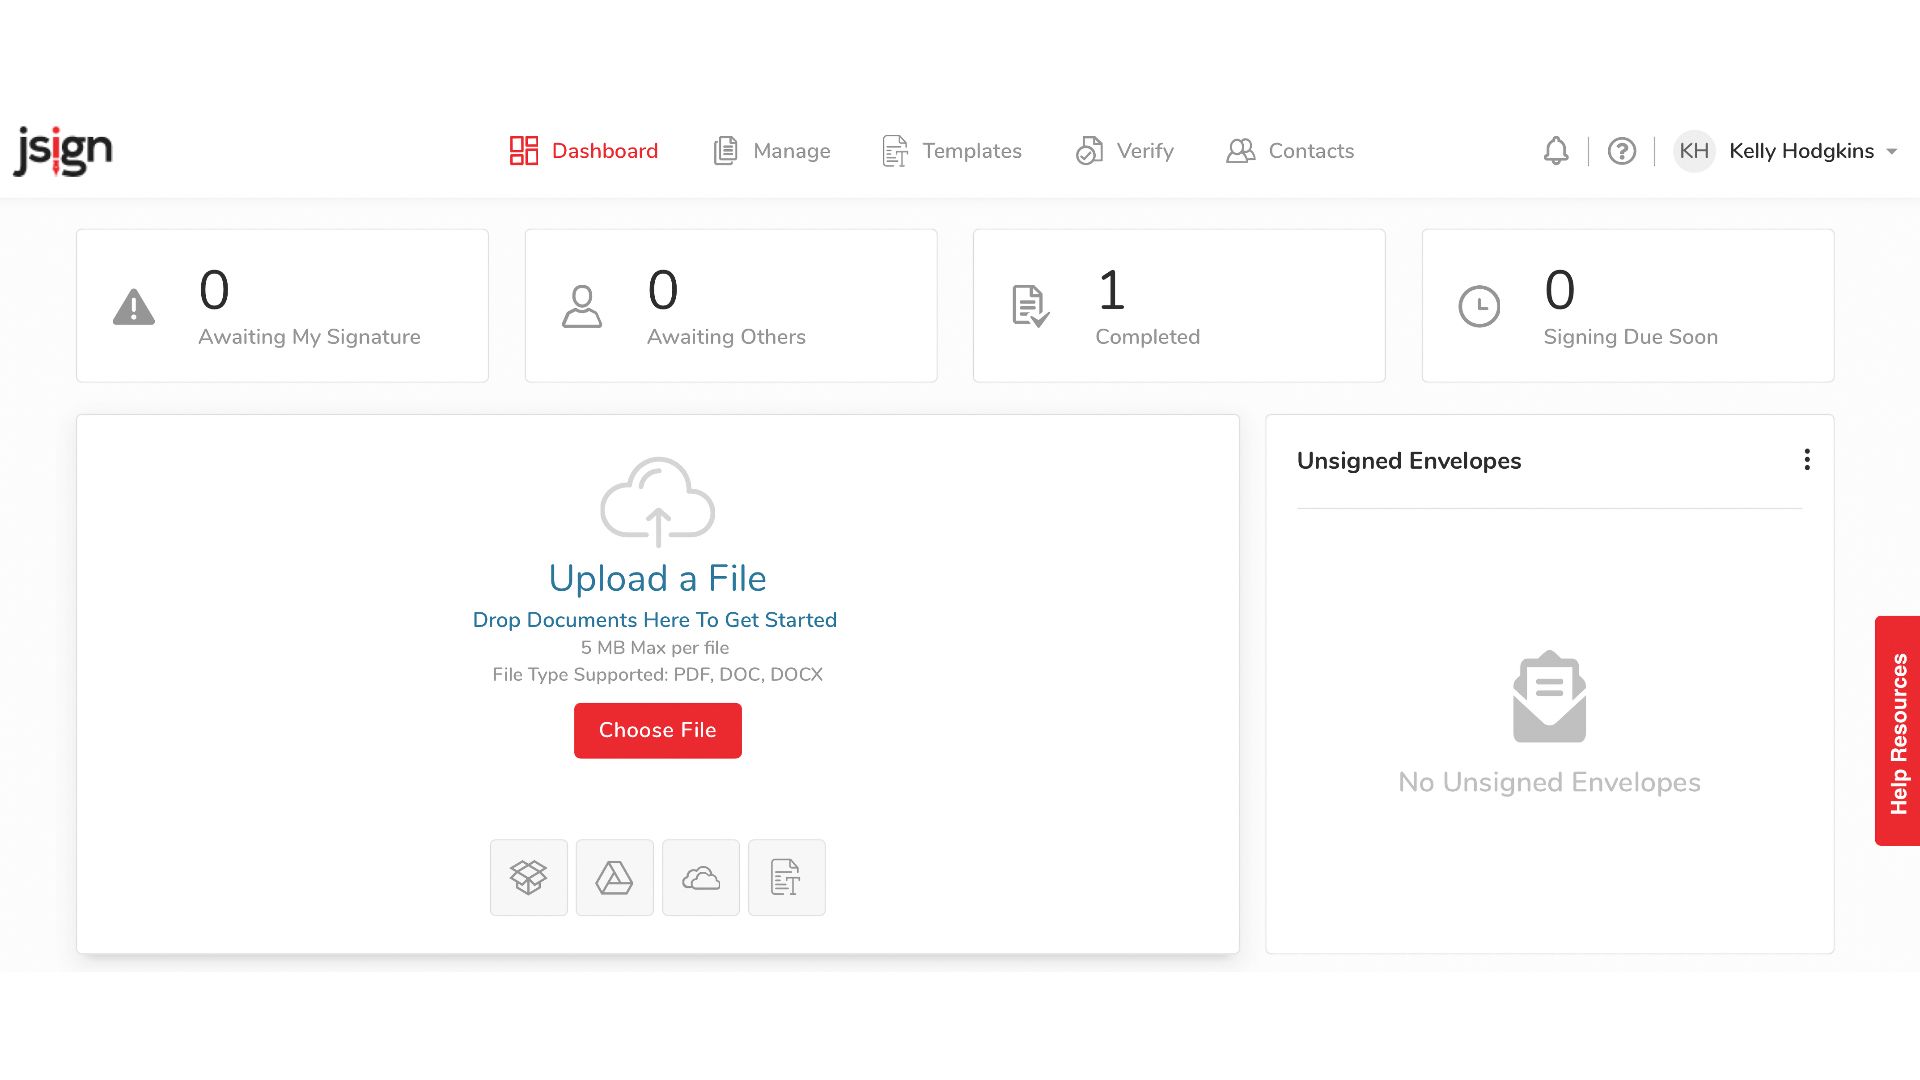Go to the Manage tab
The height and width of the screenshot is (1080, 1920).
pyautogui.click(x=772, y=151)
